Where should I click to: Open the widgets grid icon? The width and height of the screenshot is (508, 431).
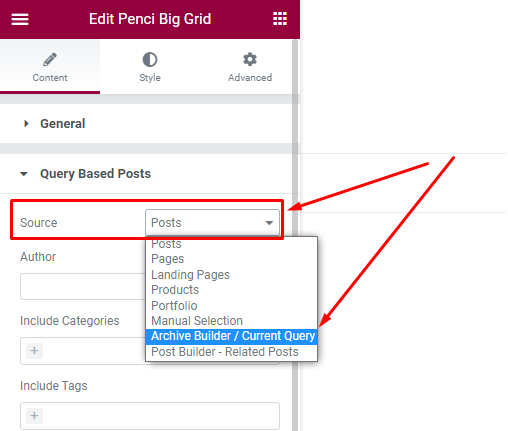[280, 19]
